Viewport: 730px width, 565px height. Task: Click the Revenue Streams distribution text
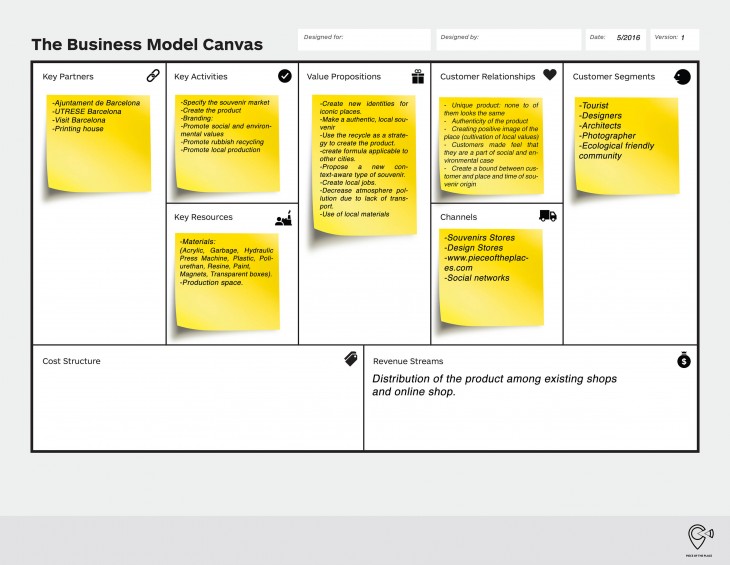pos(494,385)
